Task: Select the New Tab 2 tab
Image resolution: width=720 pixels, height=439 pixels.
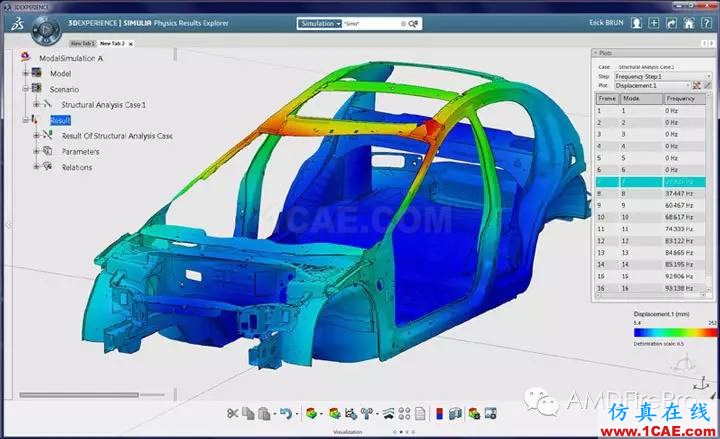Action: [x=112, y=43]
